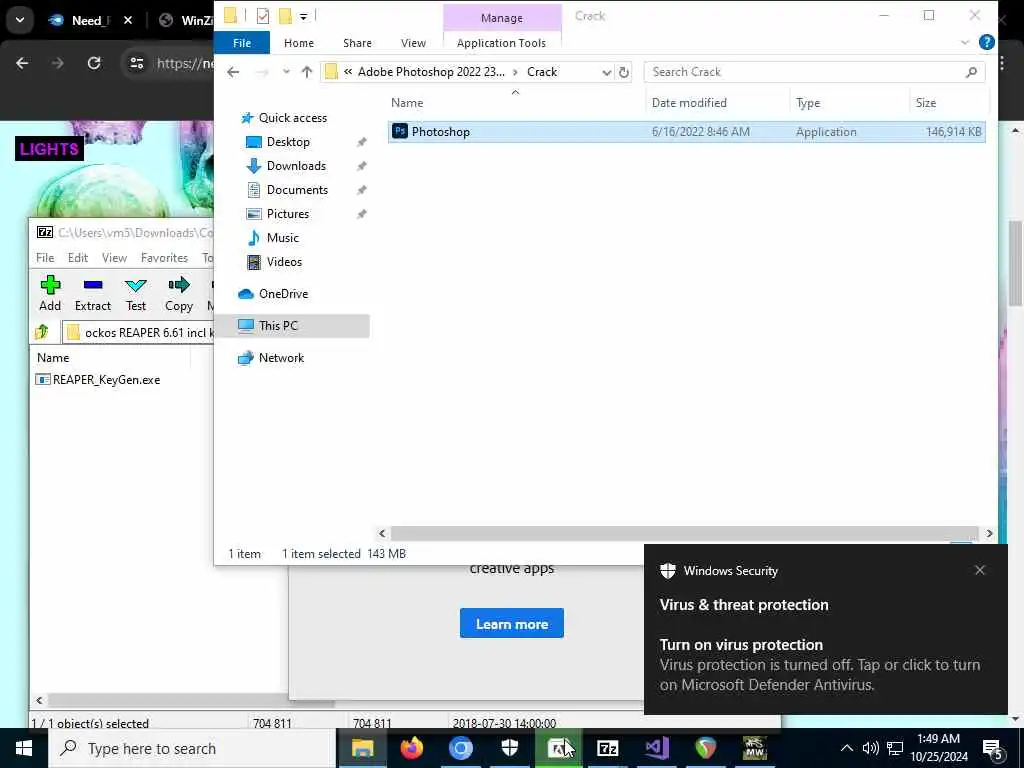Open browser tab search dropdown
The image size is (1024, 768).
pyautogui.click(x=20, y=20)
